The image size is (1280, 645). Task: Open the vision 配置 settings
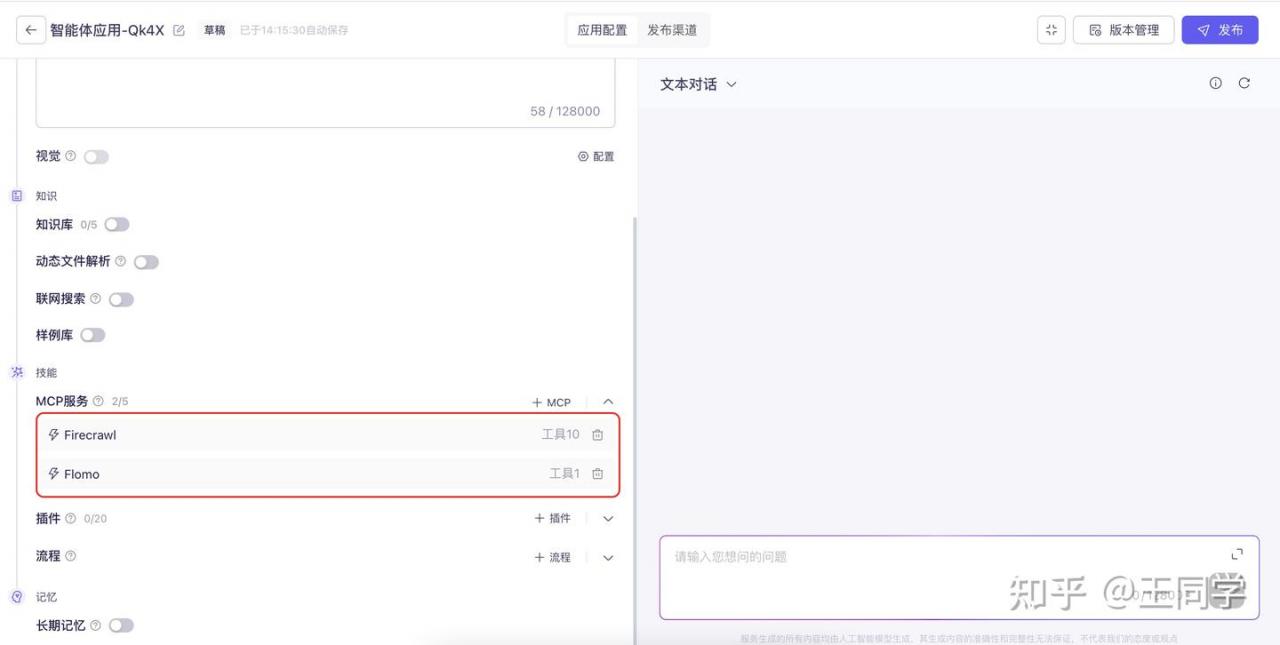596,157
